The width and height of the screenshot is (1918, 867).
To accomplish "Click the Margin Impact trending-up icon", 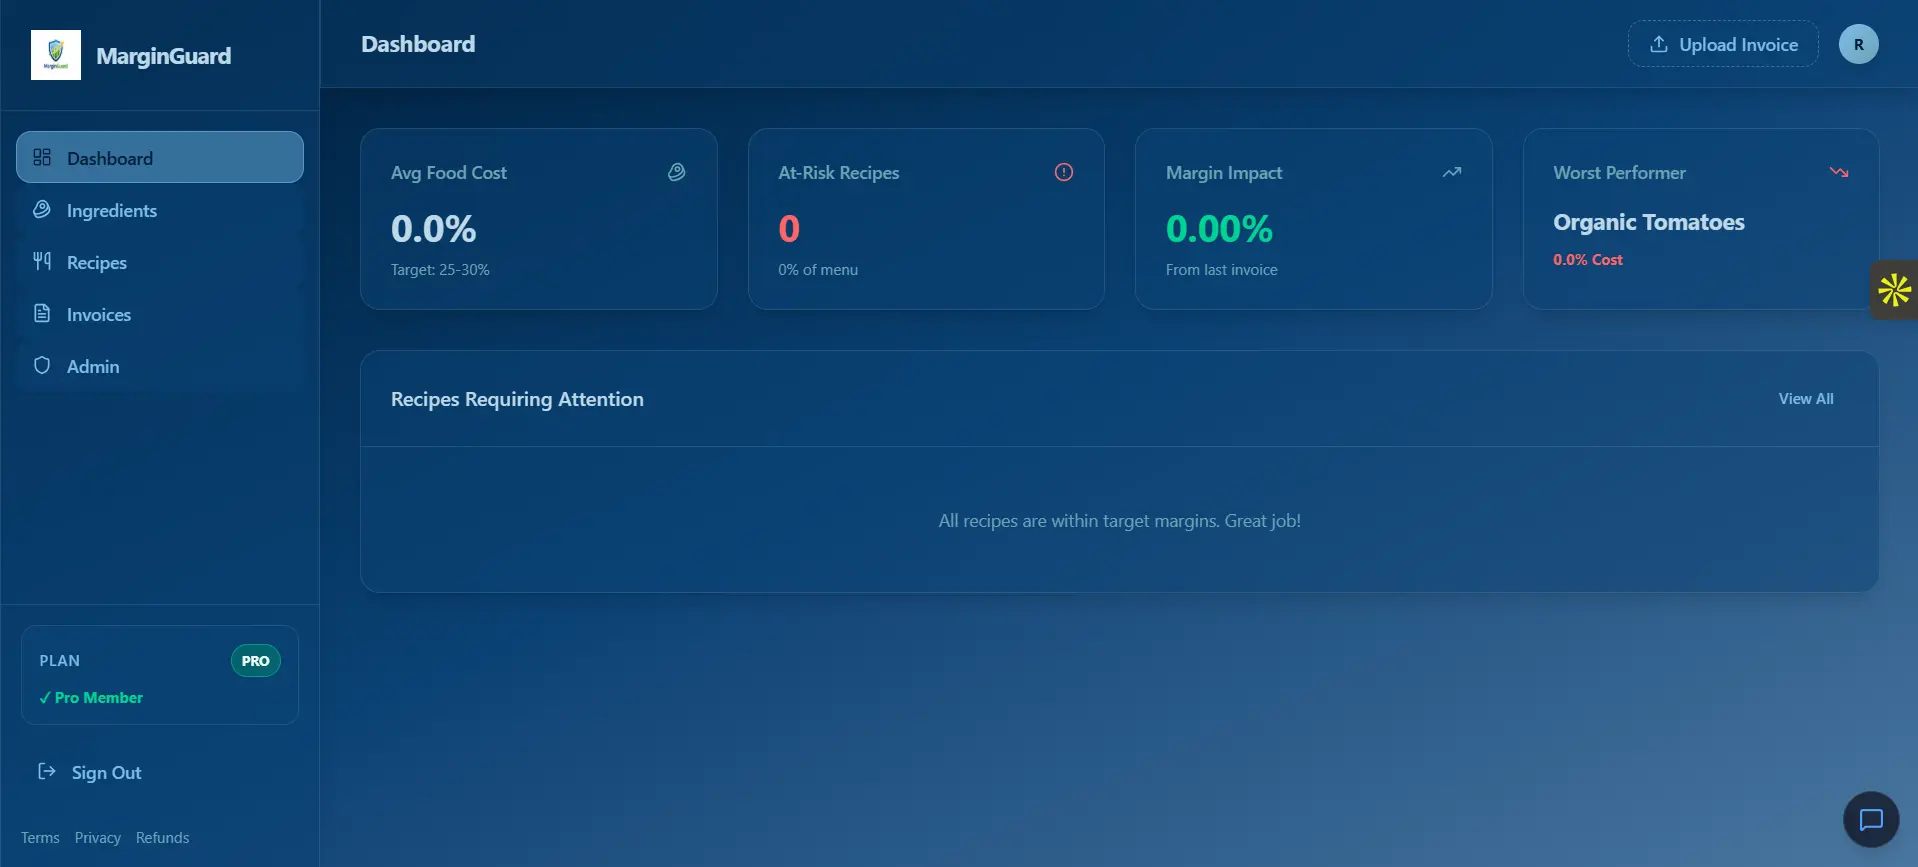I will (x=1452, y=172).
